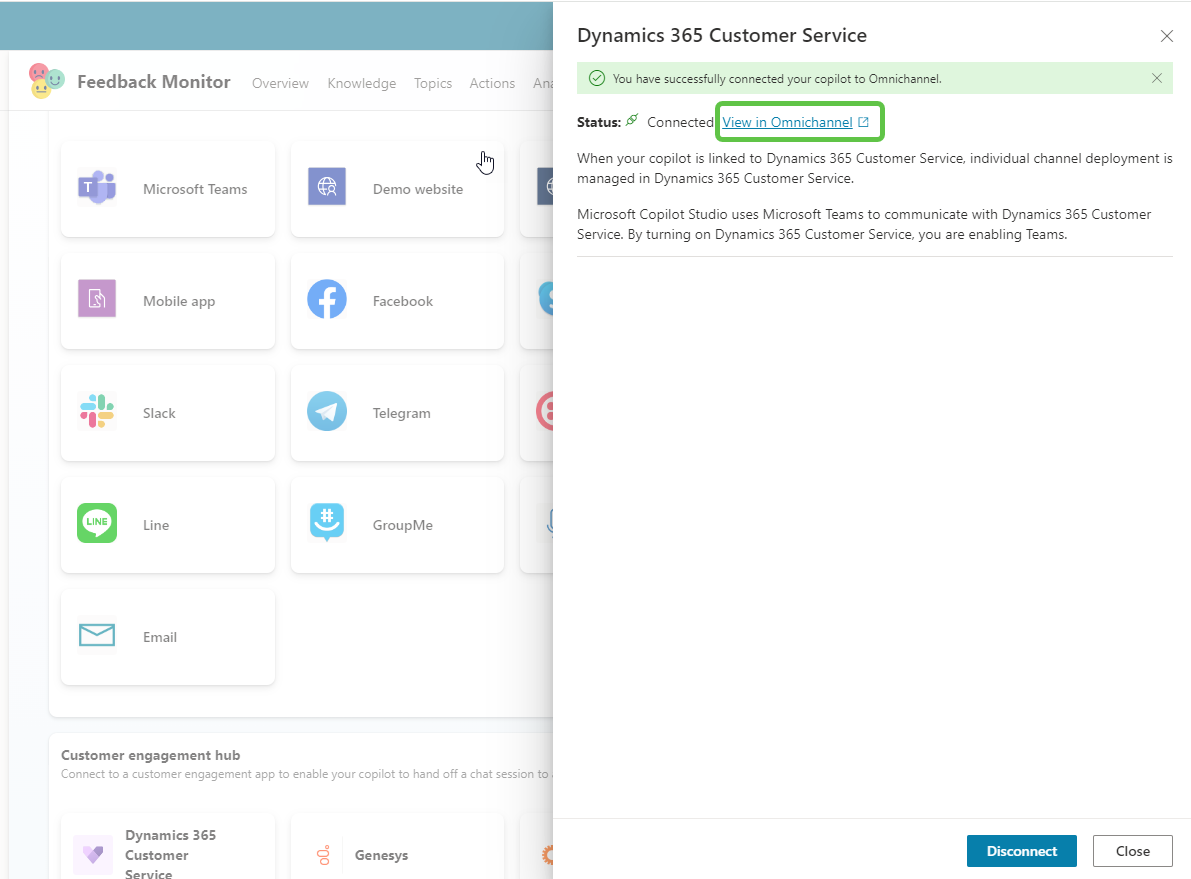Dismiss the green success notification banner
Screen dimensions: 1191x879
coord(1157,78)
